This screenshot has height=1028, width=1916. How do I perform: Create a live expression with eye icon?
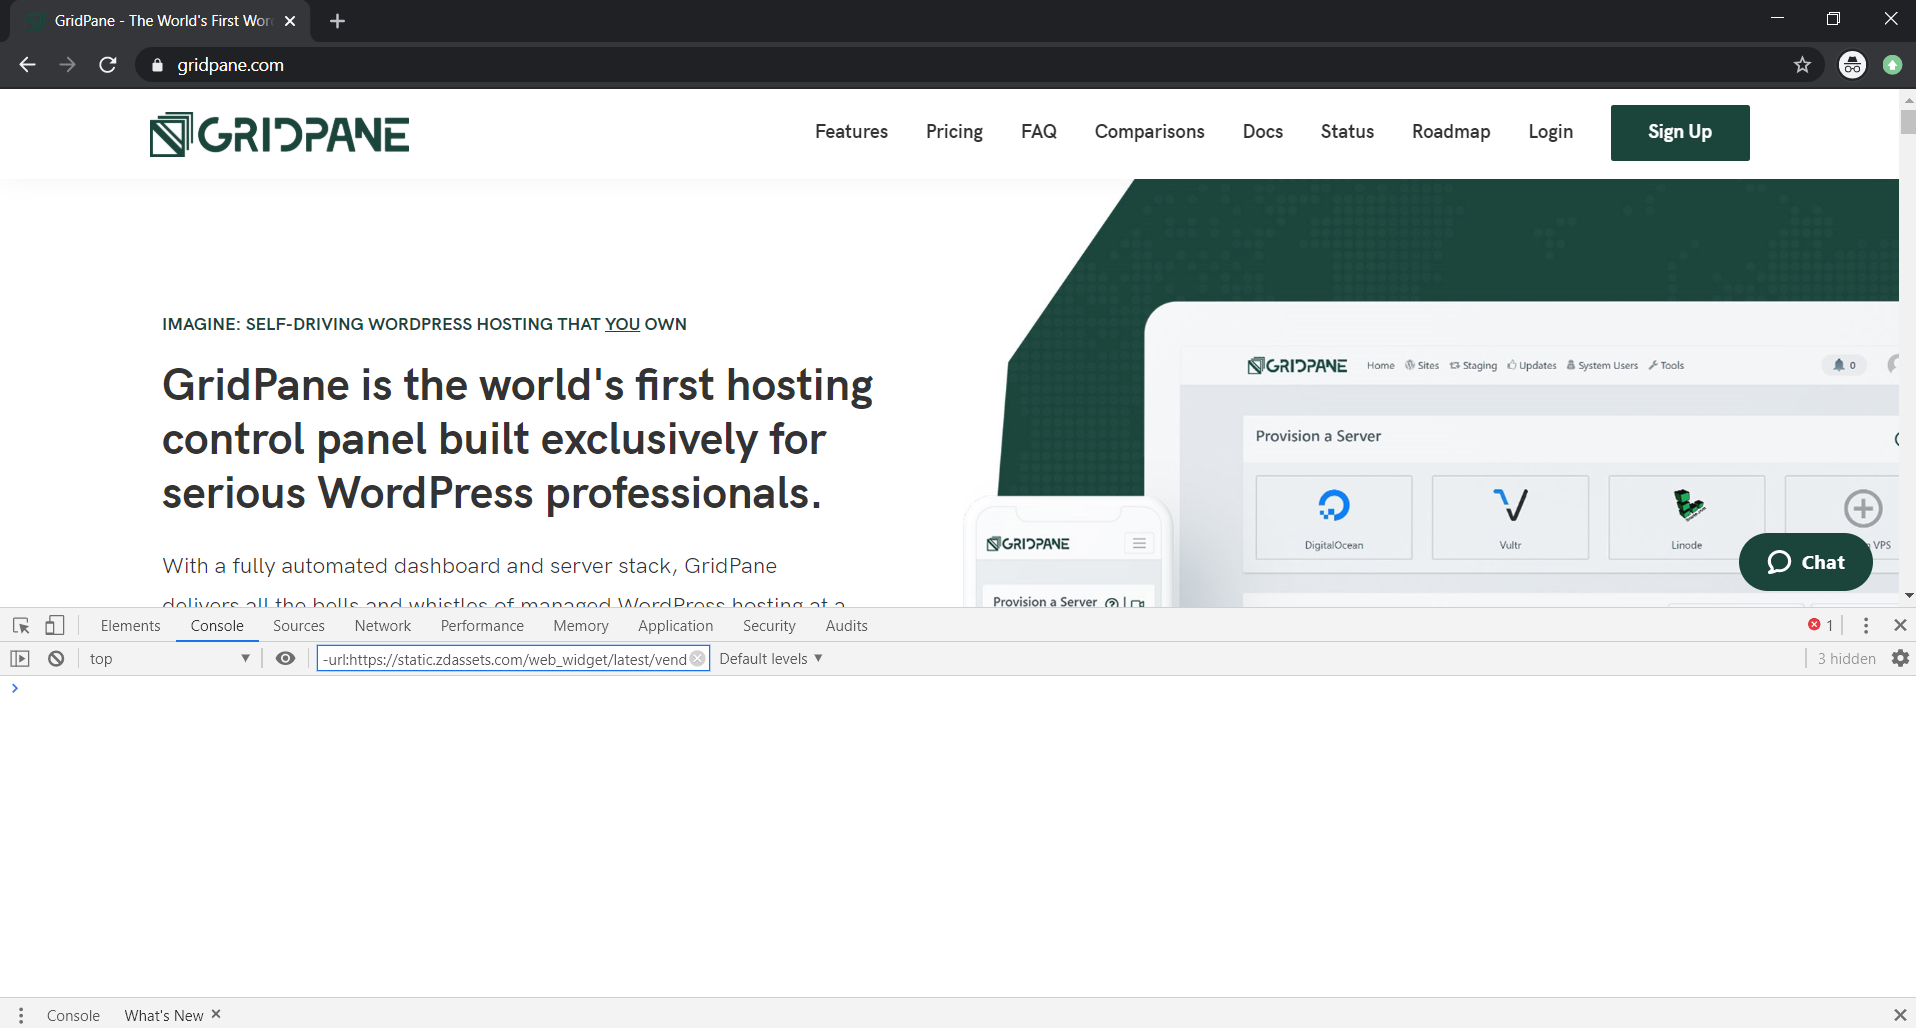285,659
